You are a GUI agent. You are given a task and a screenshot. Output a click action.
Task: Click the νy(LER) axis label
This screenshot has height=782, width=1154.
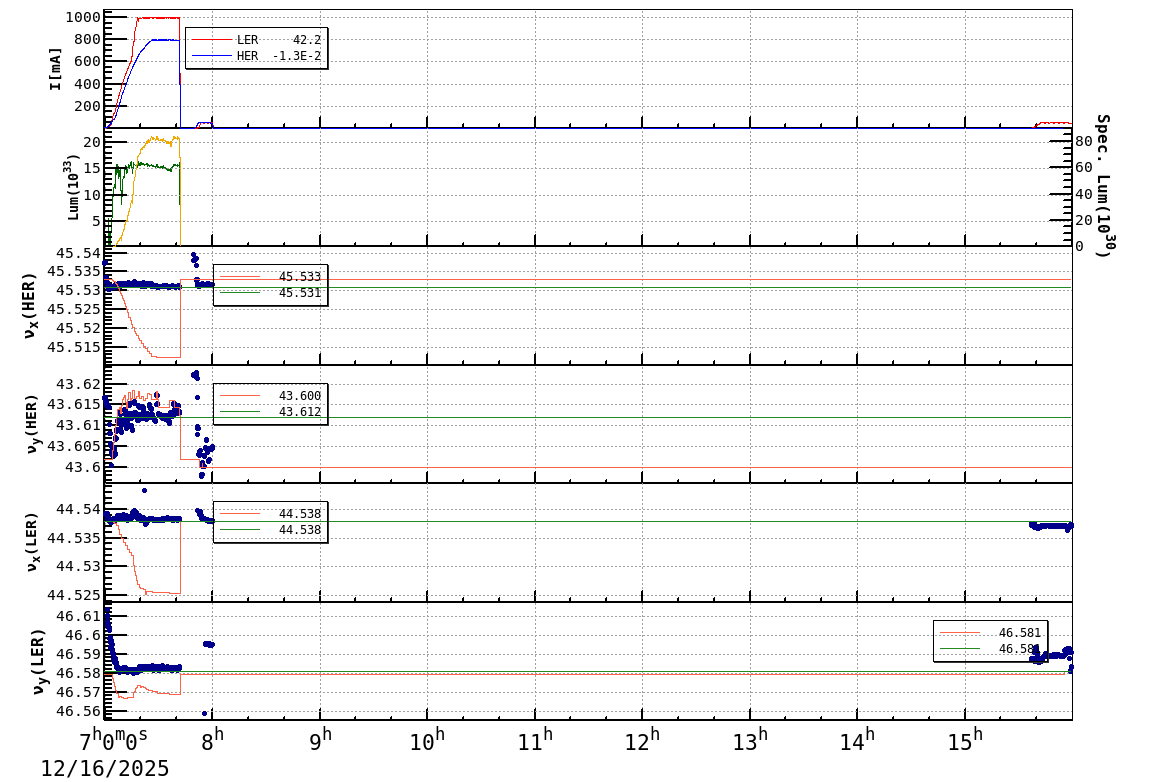tap(38, 662)
